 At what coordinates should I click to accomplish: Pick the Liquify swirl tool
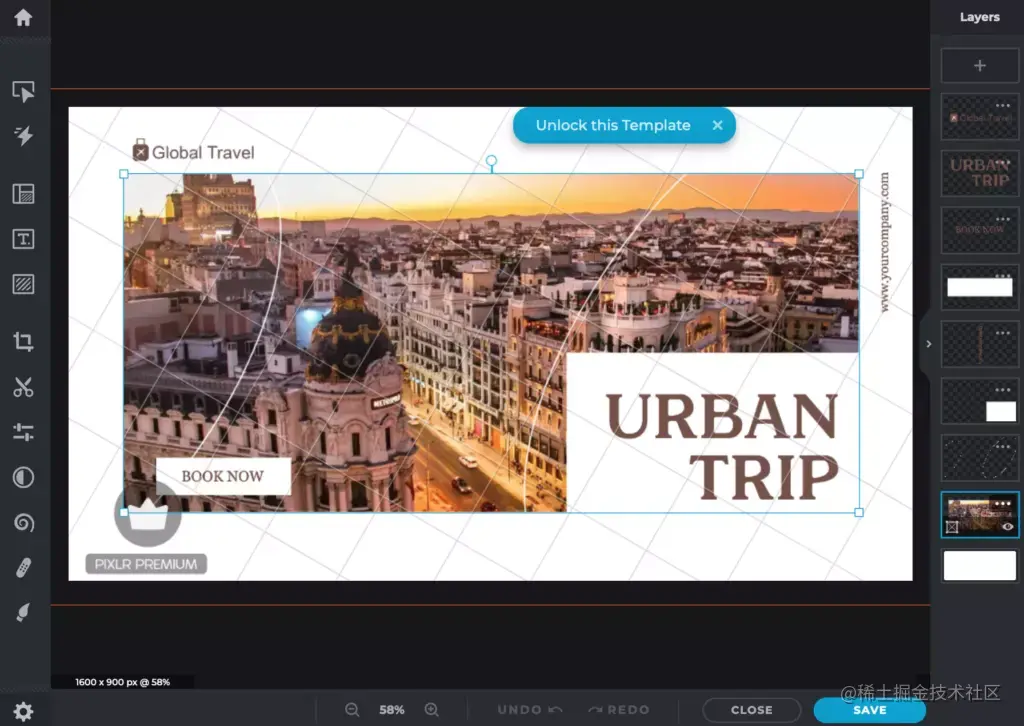[24, 522]
